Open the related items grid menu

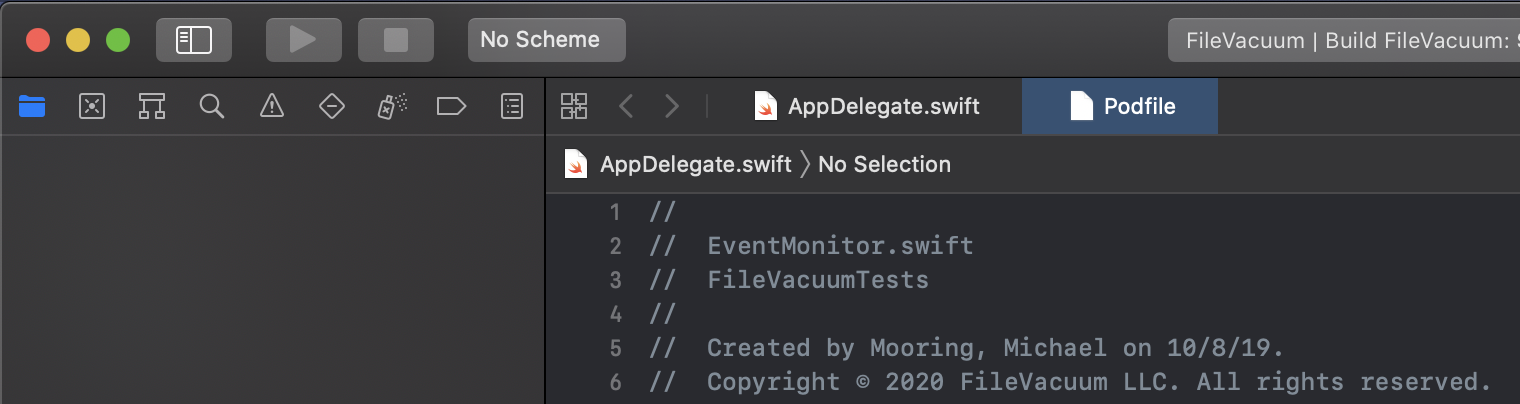pyautogui.click(x=574, y=106)
